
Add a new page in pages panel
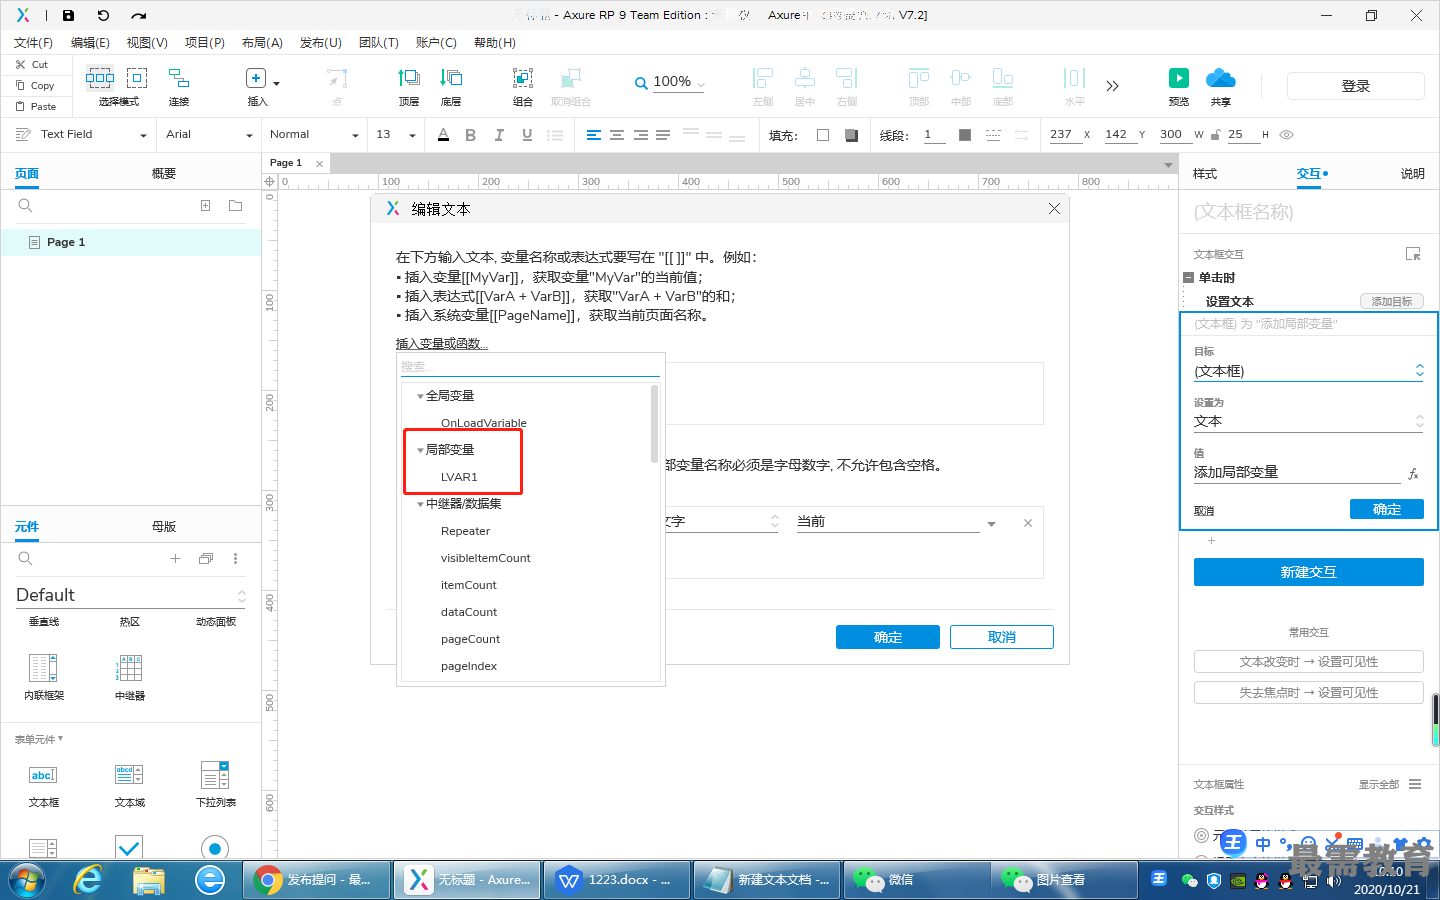pos(205,205)
